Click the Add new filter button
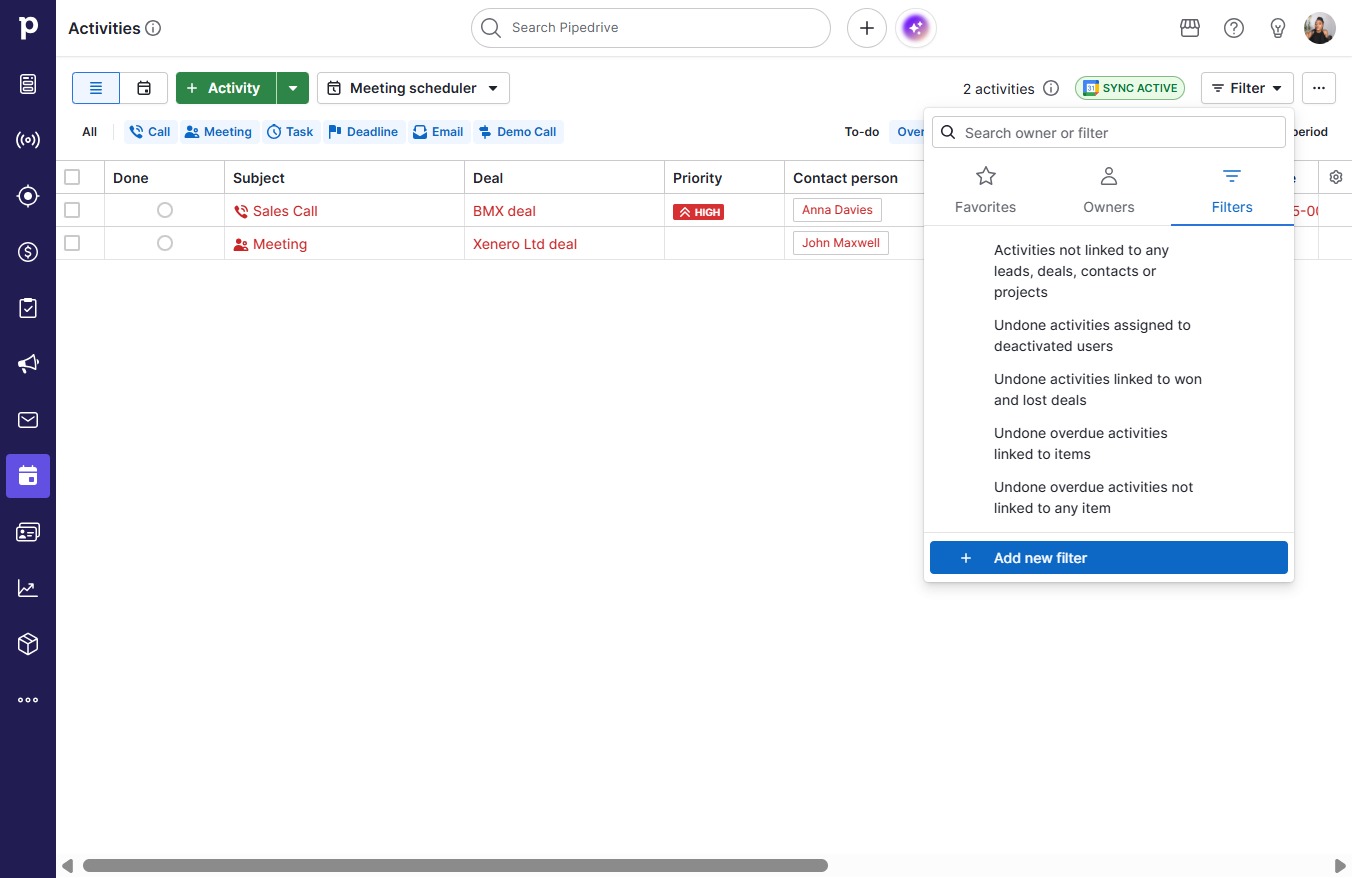 pyautogui.click(x=1109, y=558)
